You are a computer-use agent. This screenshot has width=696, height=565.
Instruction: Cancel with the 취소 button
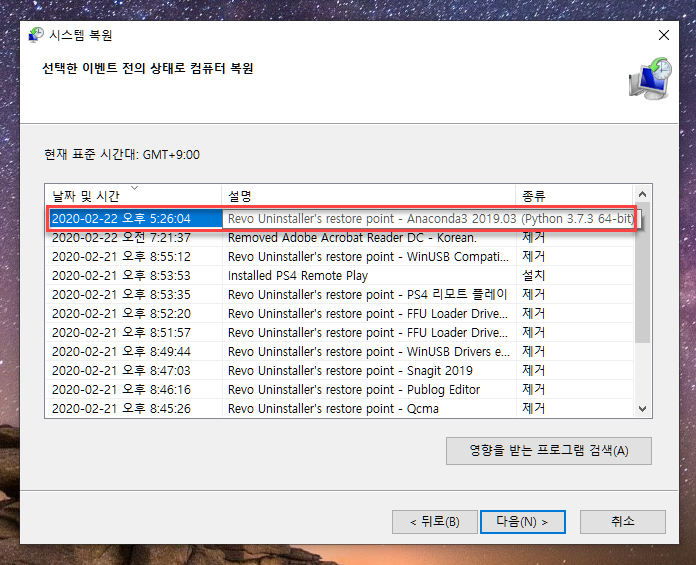click(x=622, y=522)
